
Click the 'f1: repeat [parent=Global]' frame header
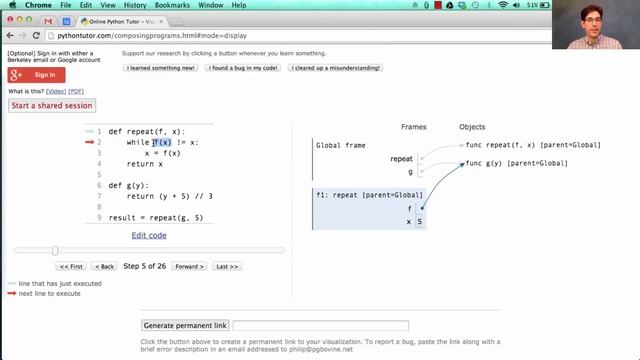369,195
